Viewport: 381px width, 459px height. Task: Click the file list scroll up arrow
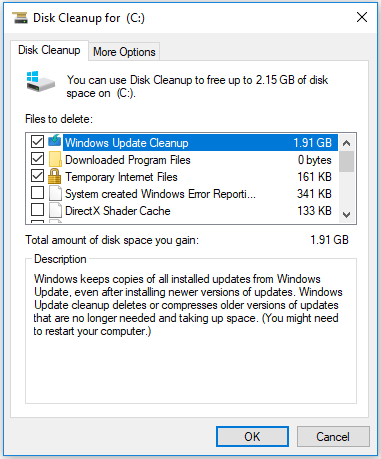pos(347,143)
